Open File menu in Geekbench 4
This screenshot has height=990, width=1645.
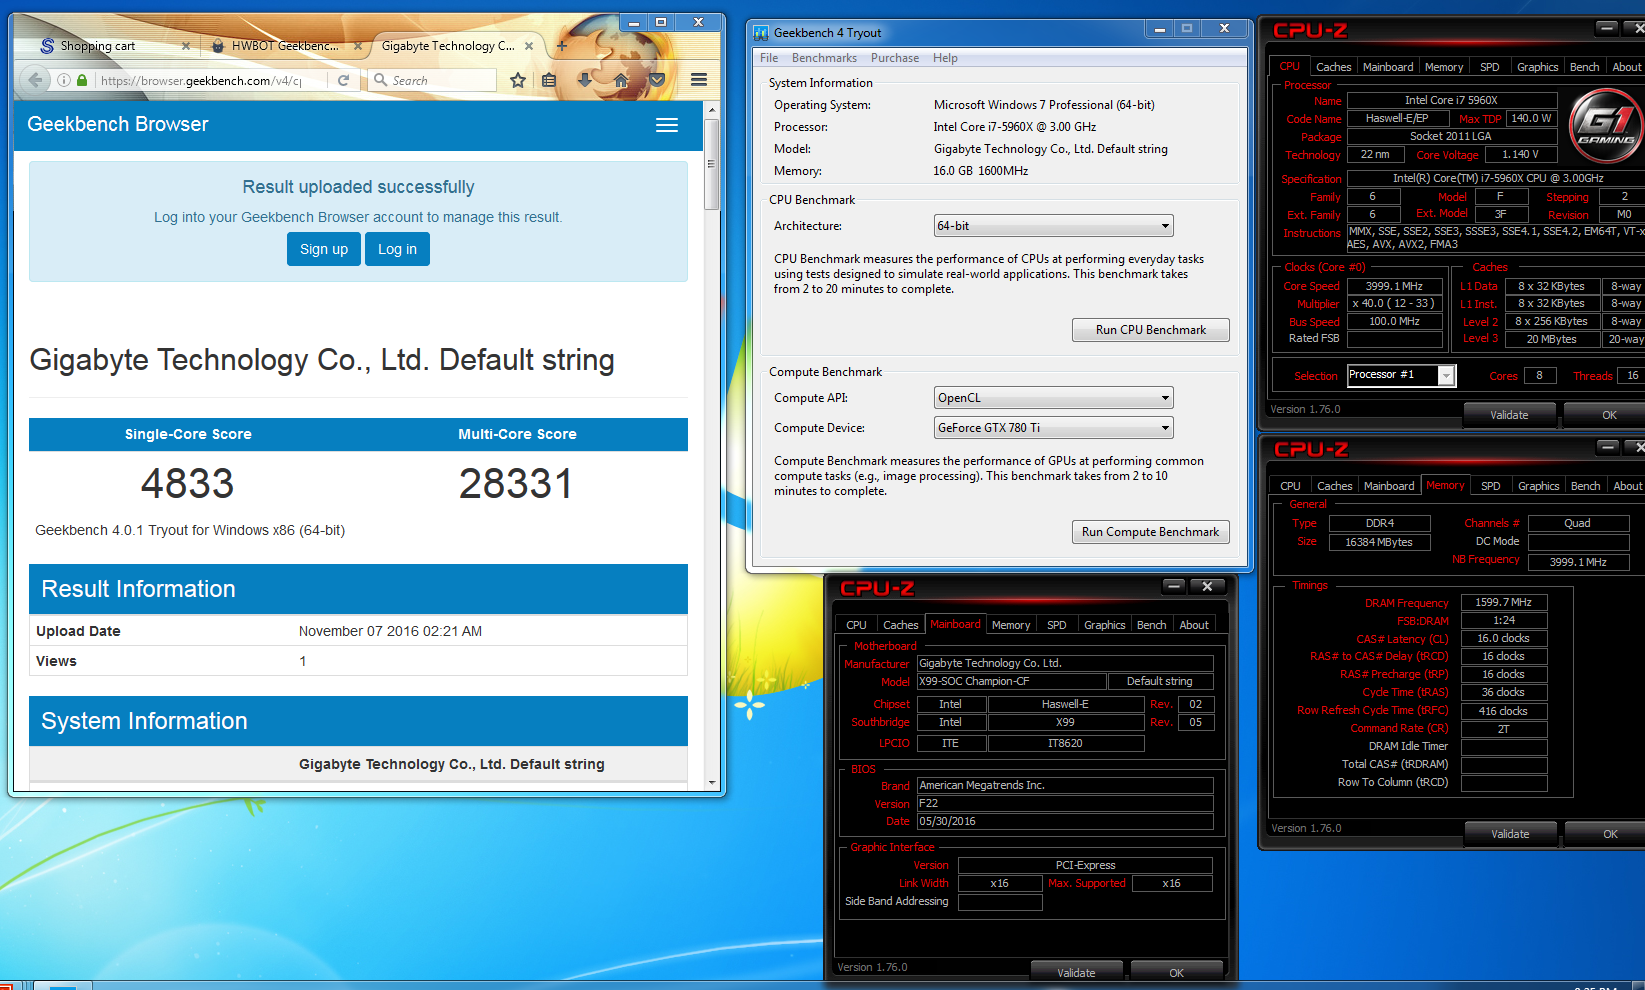[769, 58]
